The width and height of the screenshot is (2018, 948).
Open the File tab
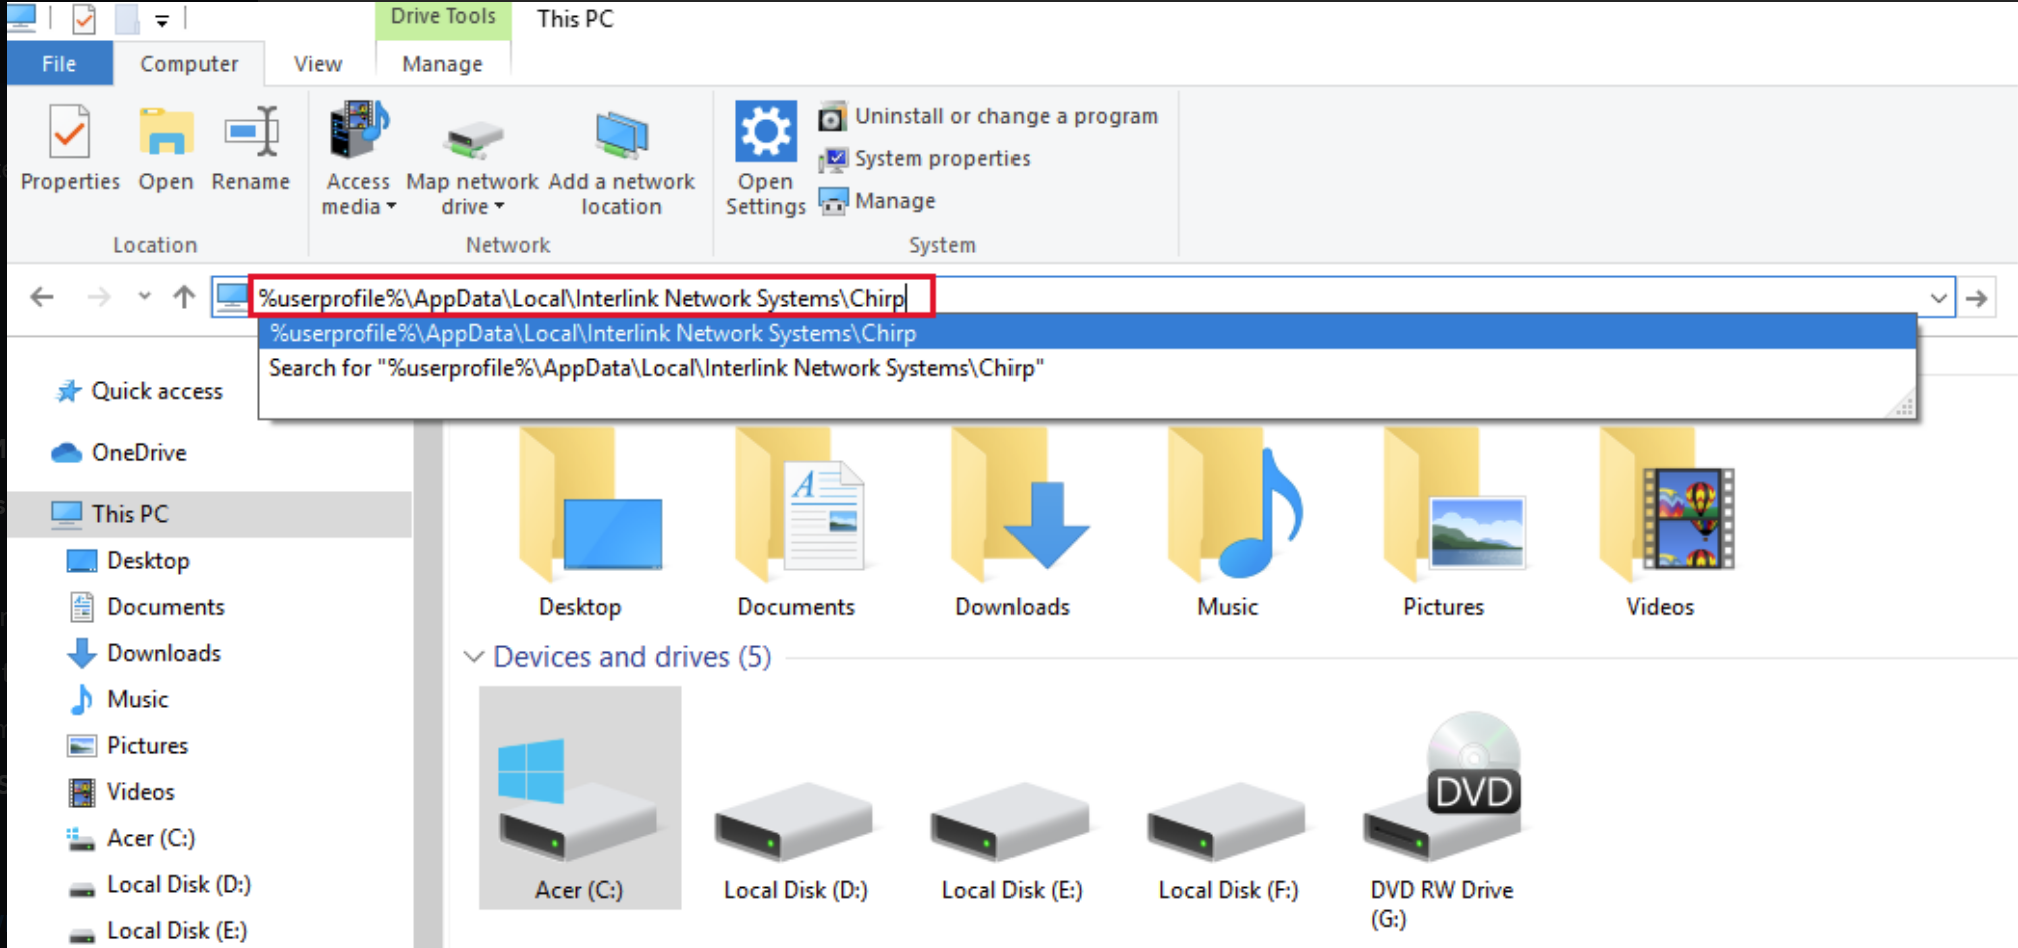click(x=59, y=64)
